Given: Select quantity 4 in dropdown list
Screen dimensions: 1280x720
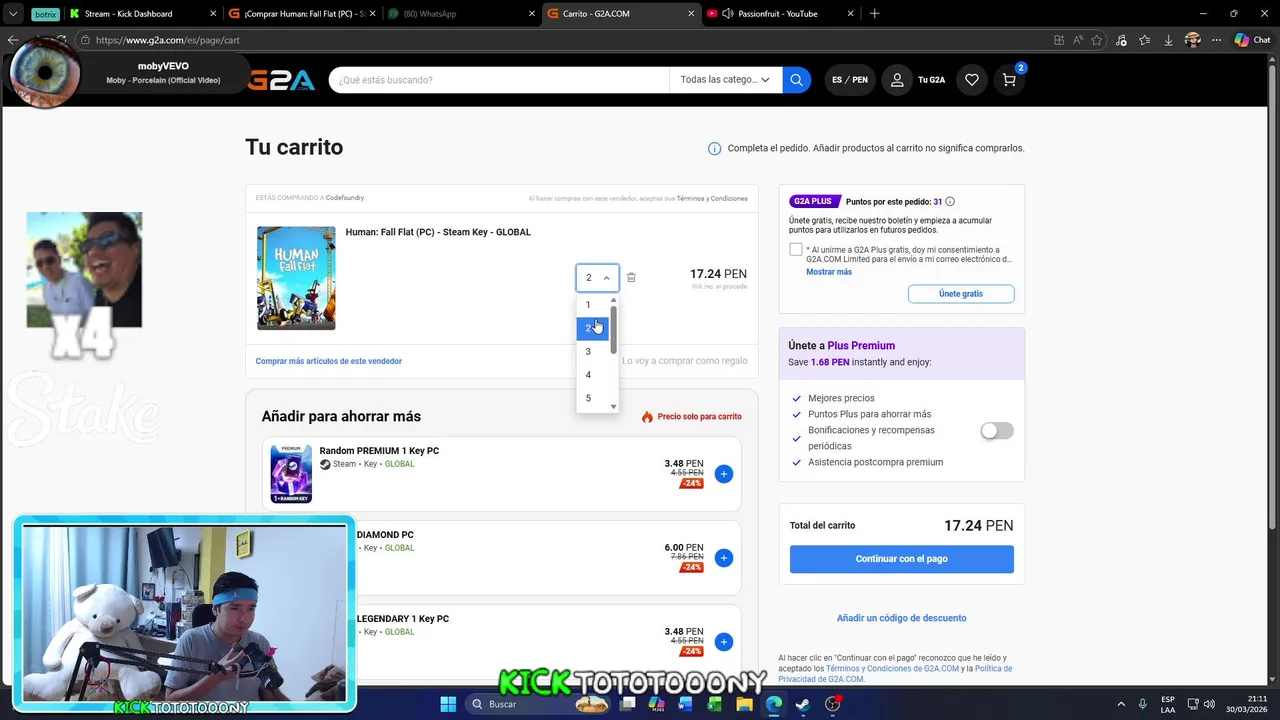Looking at the screenshot, I should (592, 375).
